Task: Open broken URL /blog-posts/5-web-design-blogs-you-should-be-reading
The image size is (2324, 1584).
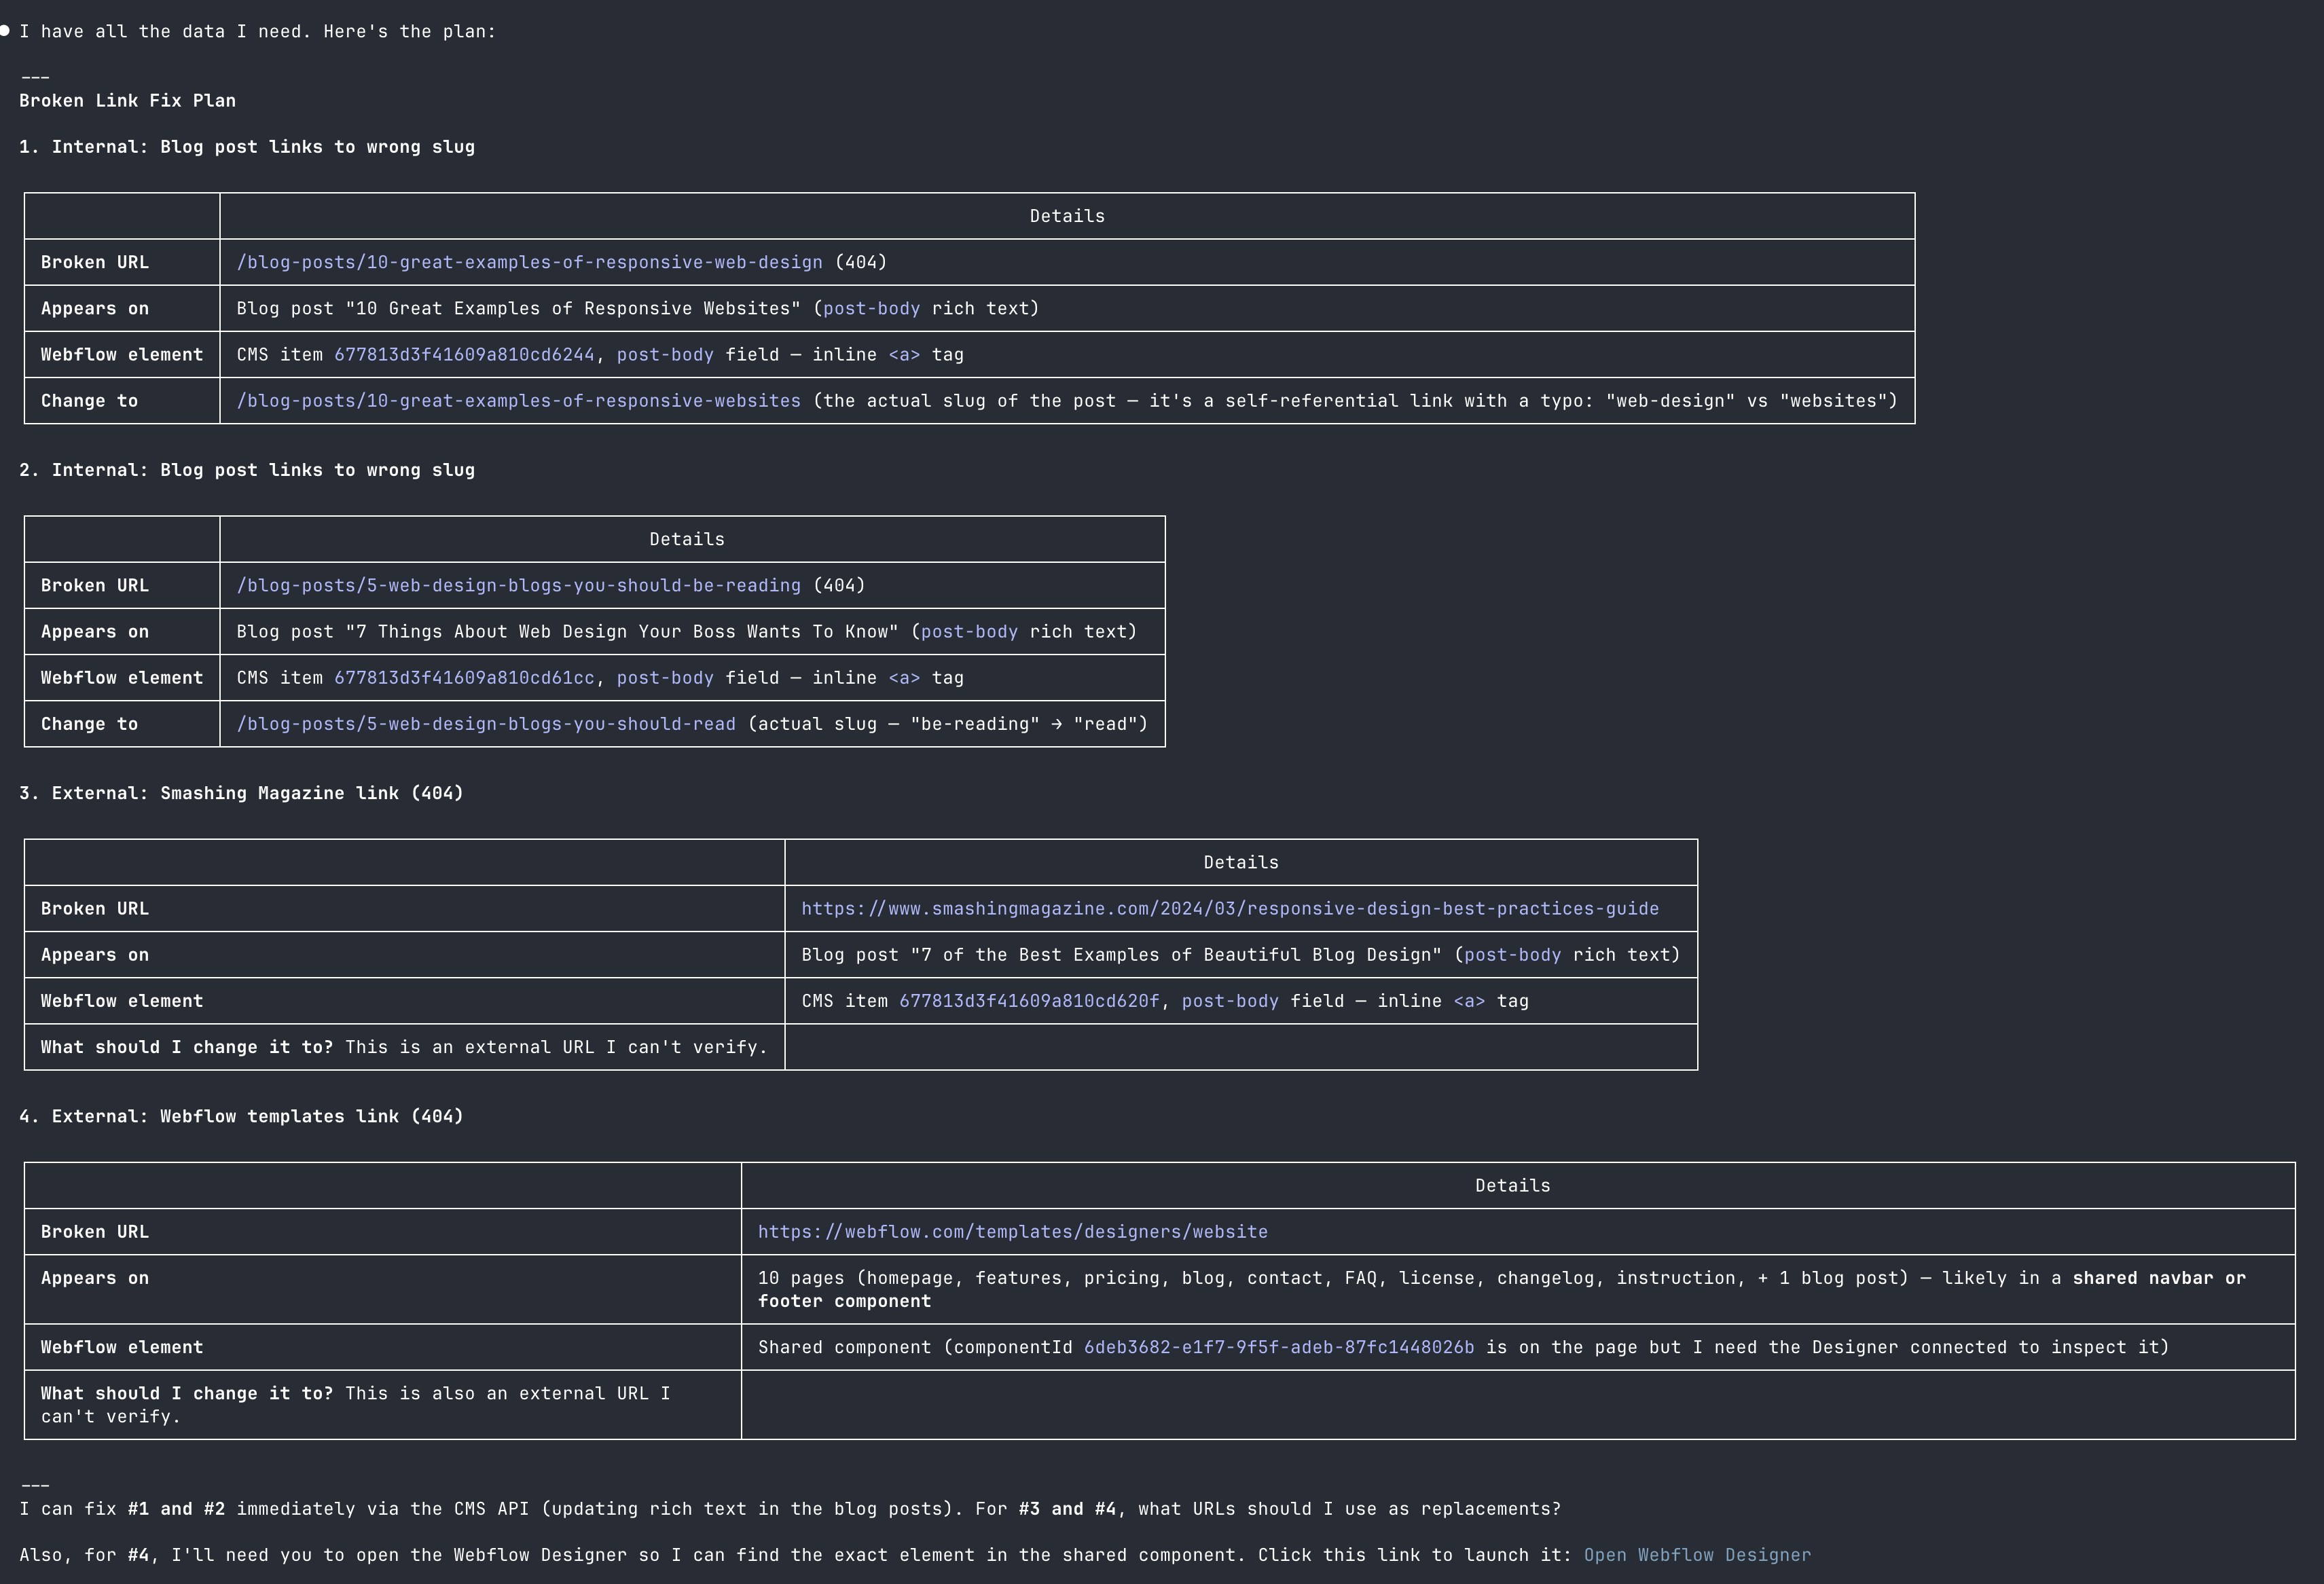Action: pos(518,585)
